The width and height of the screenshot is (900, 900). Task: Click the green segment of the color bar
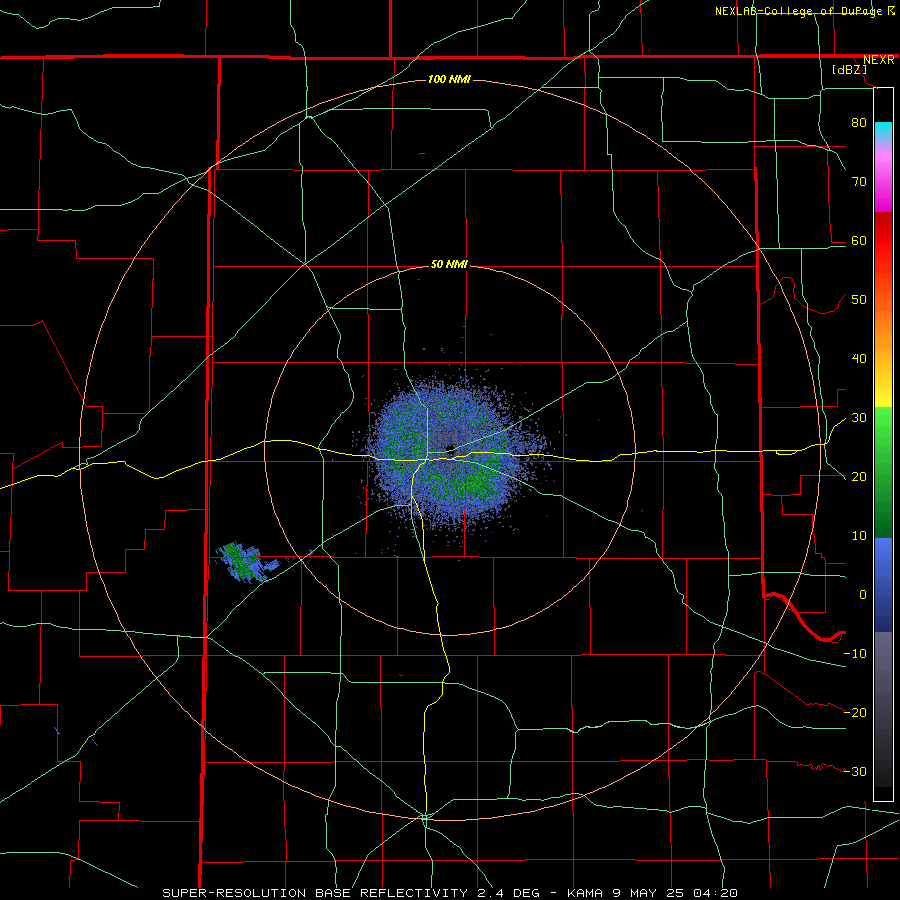883,474
